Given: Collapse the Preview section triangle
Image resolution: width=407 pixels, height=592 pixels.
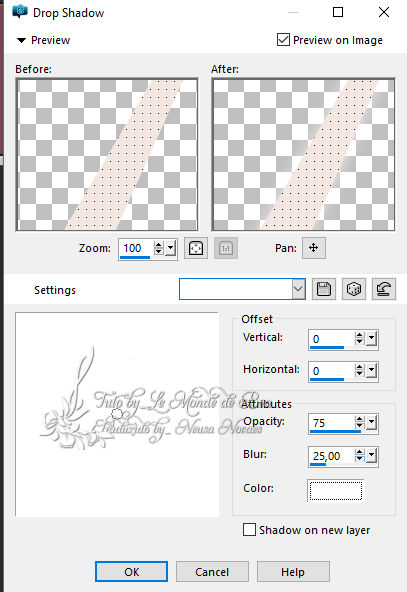Looking at the screenshot, I should click(x=22, y=40).
